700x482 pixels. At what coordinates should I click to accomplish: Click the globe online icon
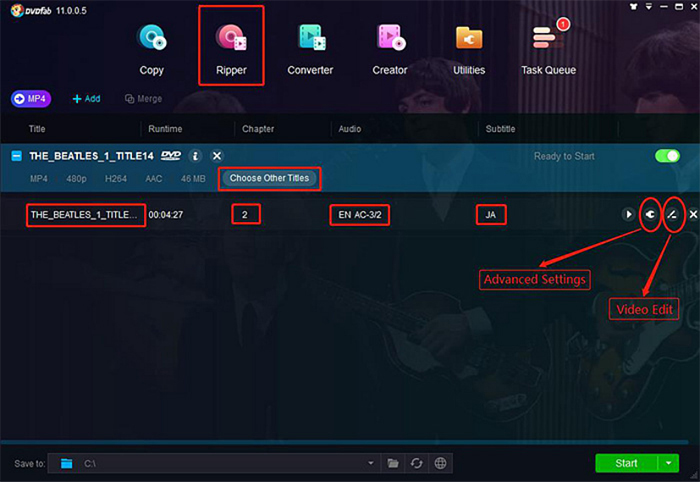click(440, 463)
